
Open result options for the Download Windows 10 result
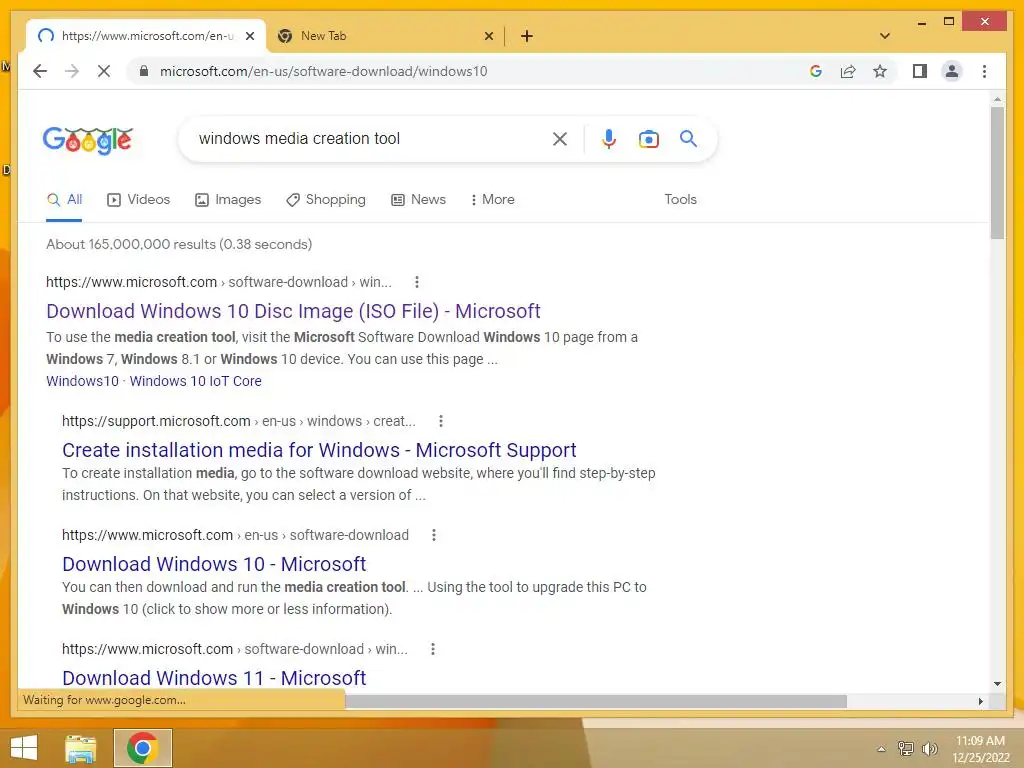point(434,536)
